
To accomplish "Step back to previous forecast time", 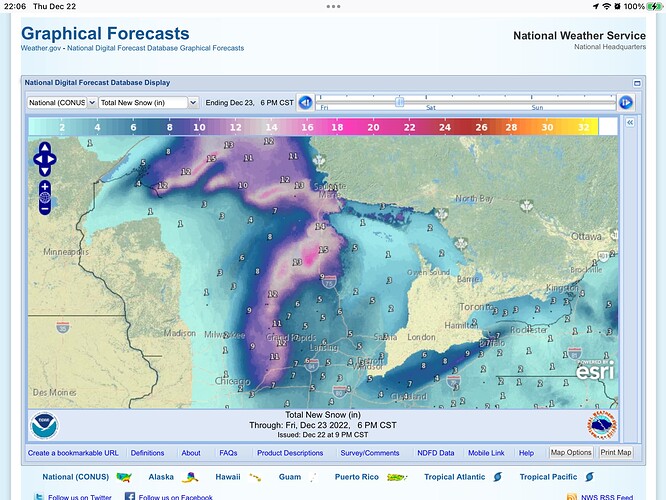I will pos(305,102).
